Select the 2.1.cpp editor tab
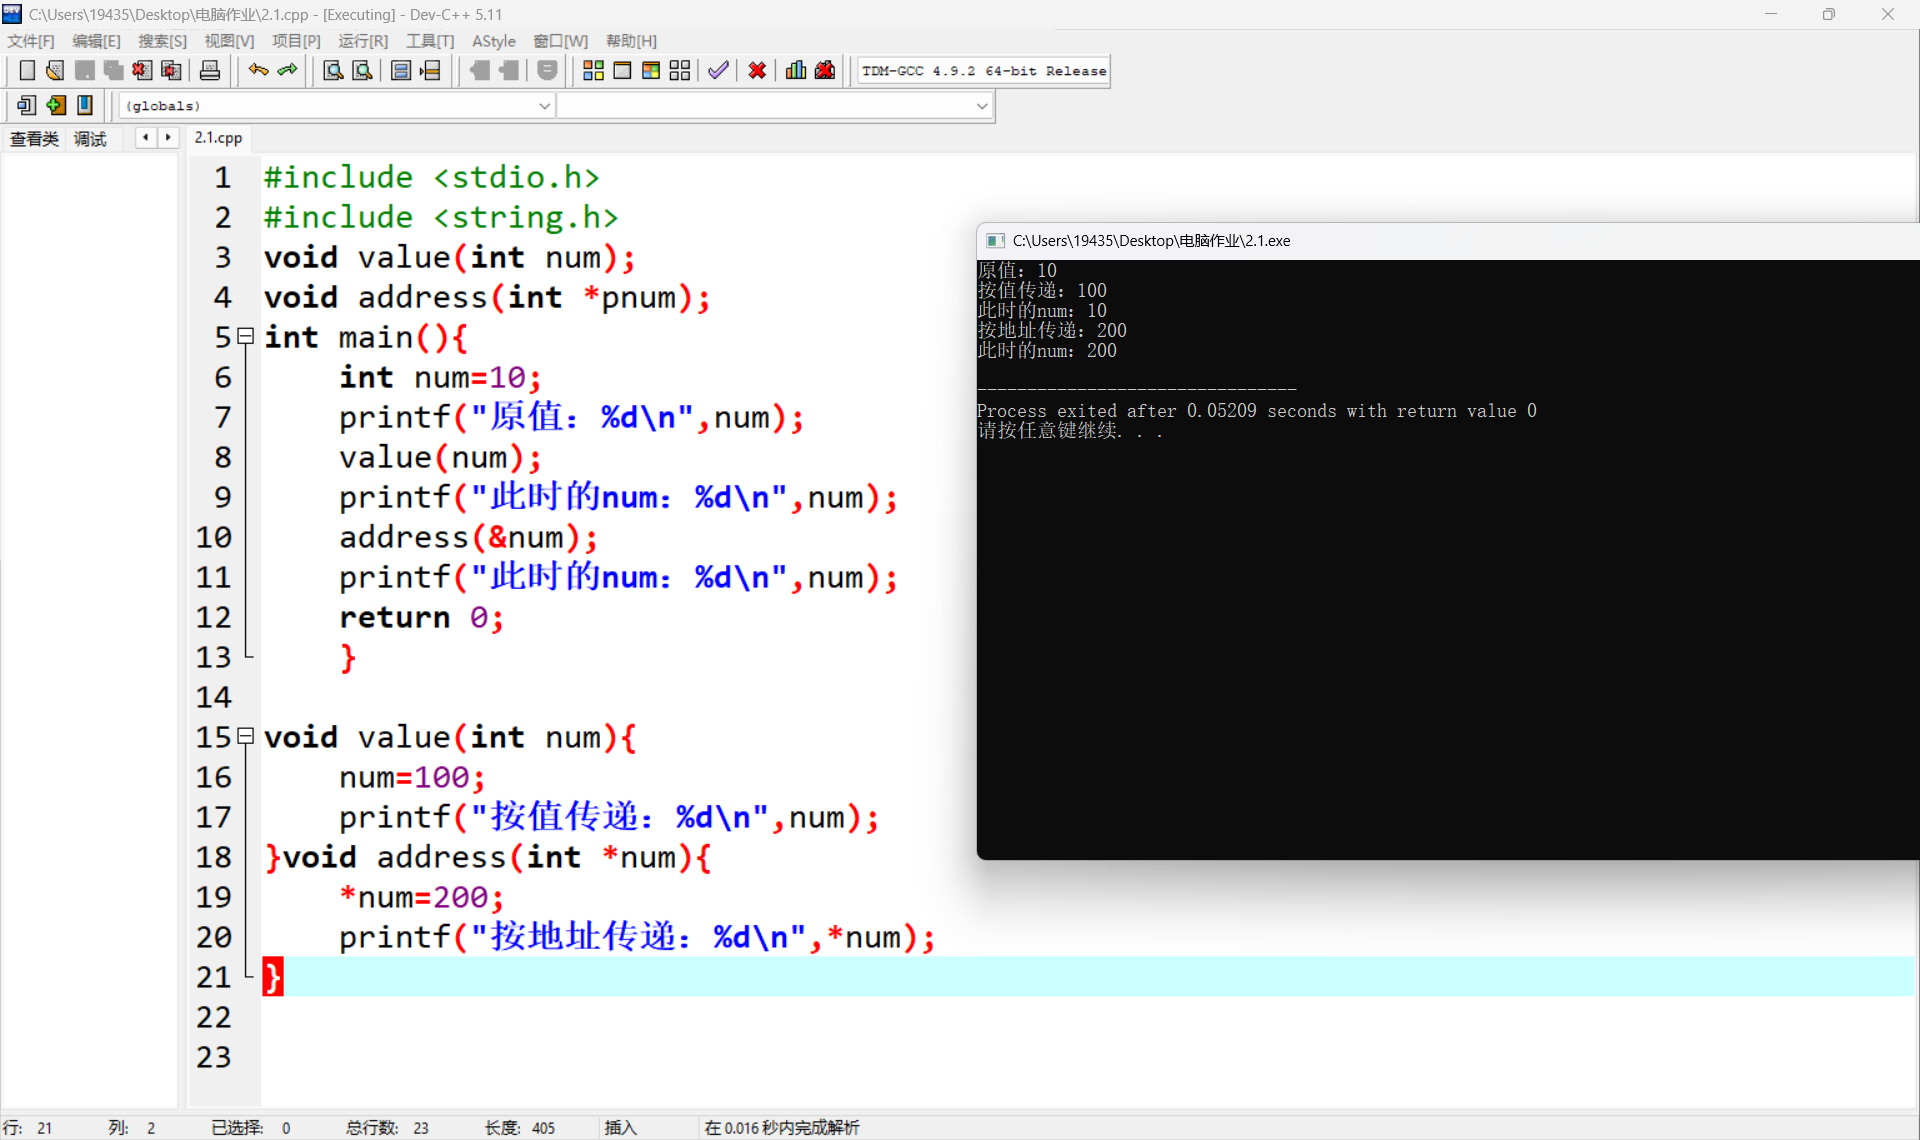 tap(218, 138)
